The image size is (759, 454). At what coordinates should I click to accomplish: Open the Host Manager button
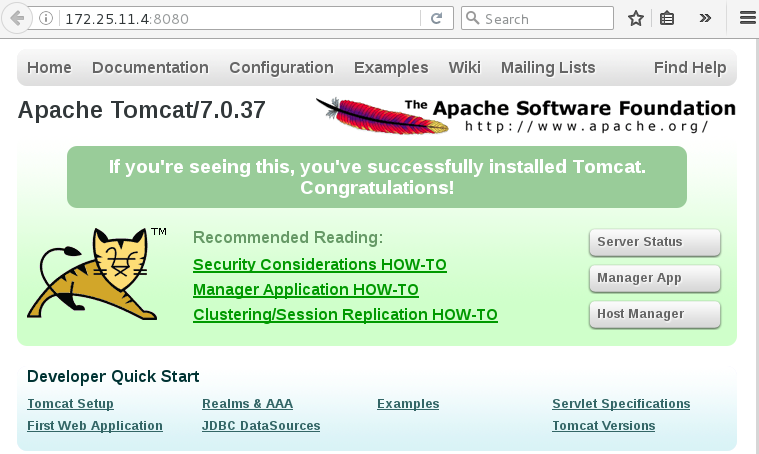(x=655, y=314)
